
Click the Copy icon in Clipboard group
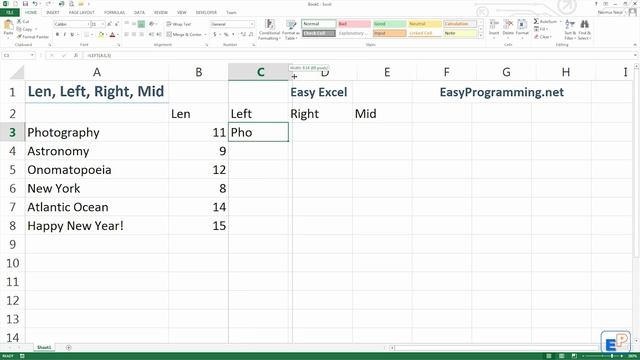[19, 29]
